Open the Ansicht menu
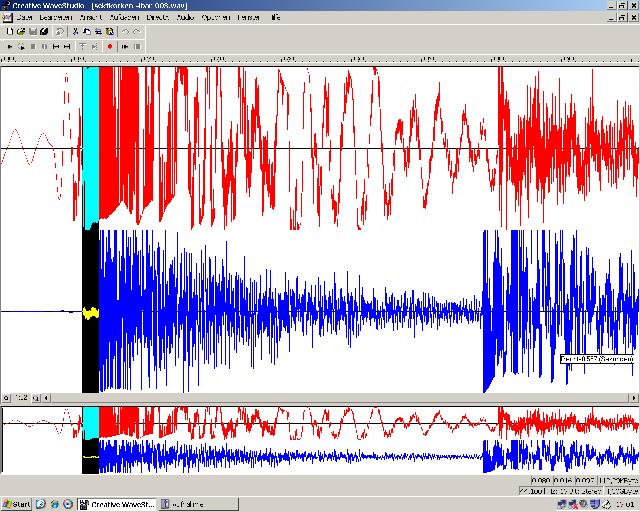This screenshot has width=640, height=512. tap(91, 18)
